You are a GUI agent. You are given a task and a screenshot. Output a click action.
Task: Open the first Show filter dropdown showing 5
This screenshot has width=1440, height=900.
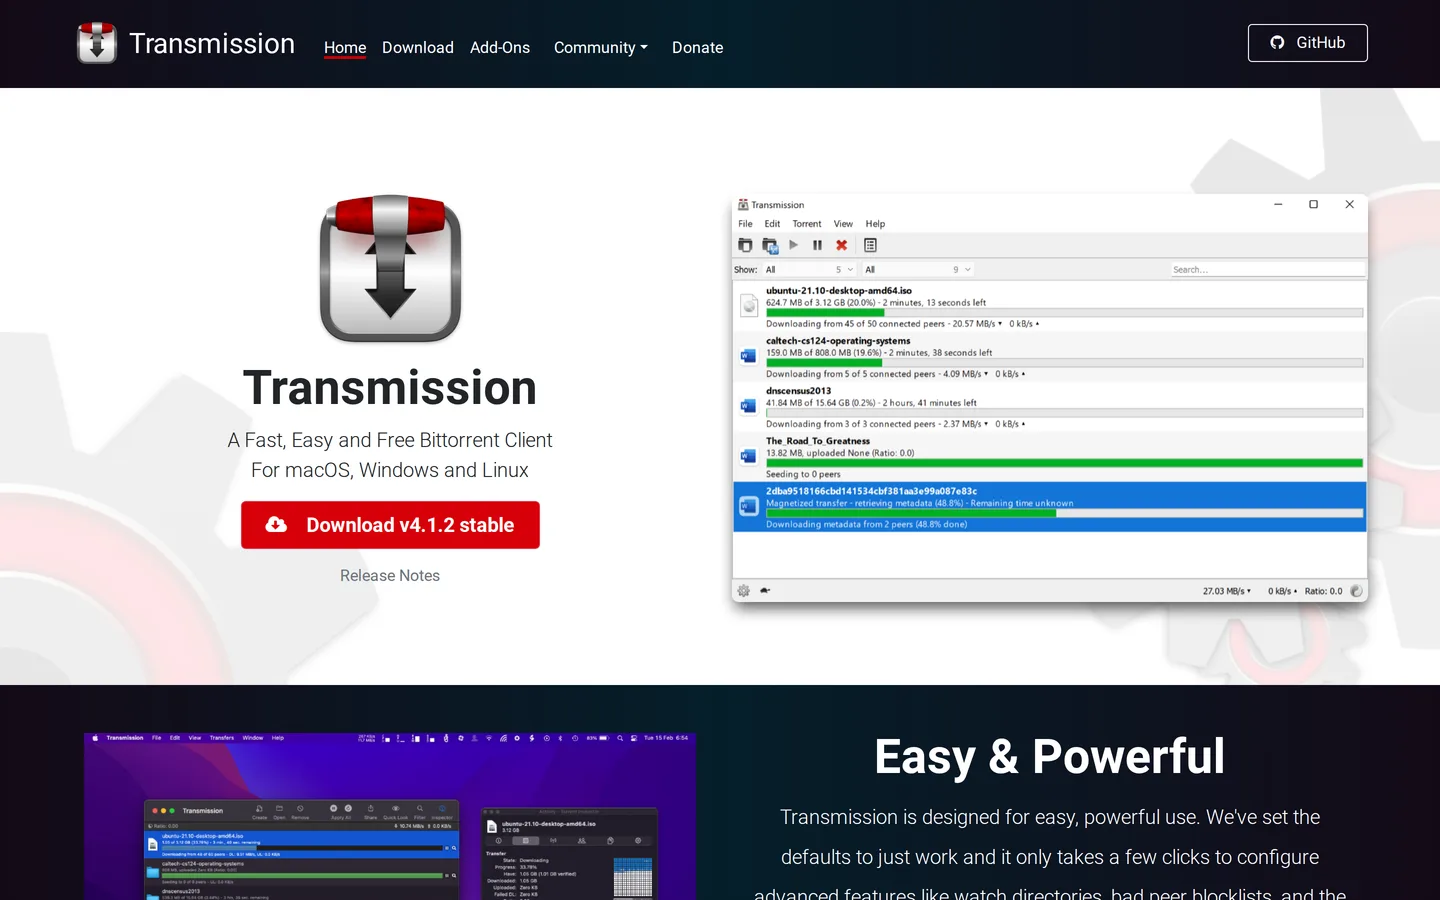pyautogui.click(x=809, y=269)
